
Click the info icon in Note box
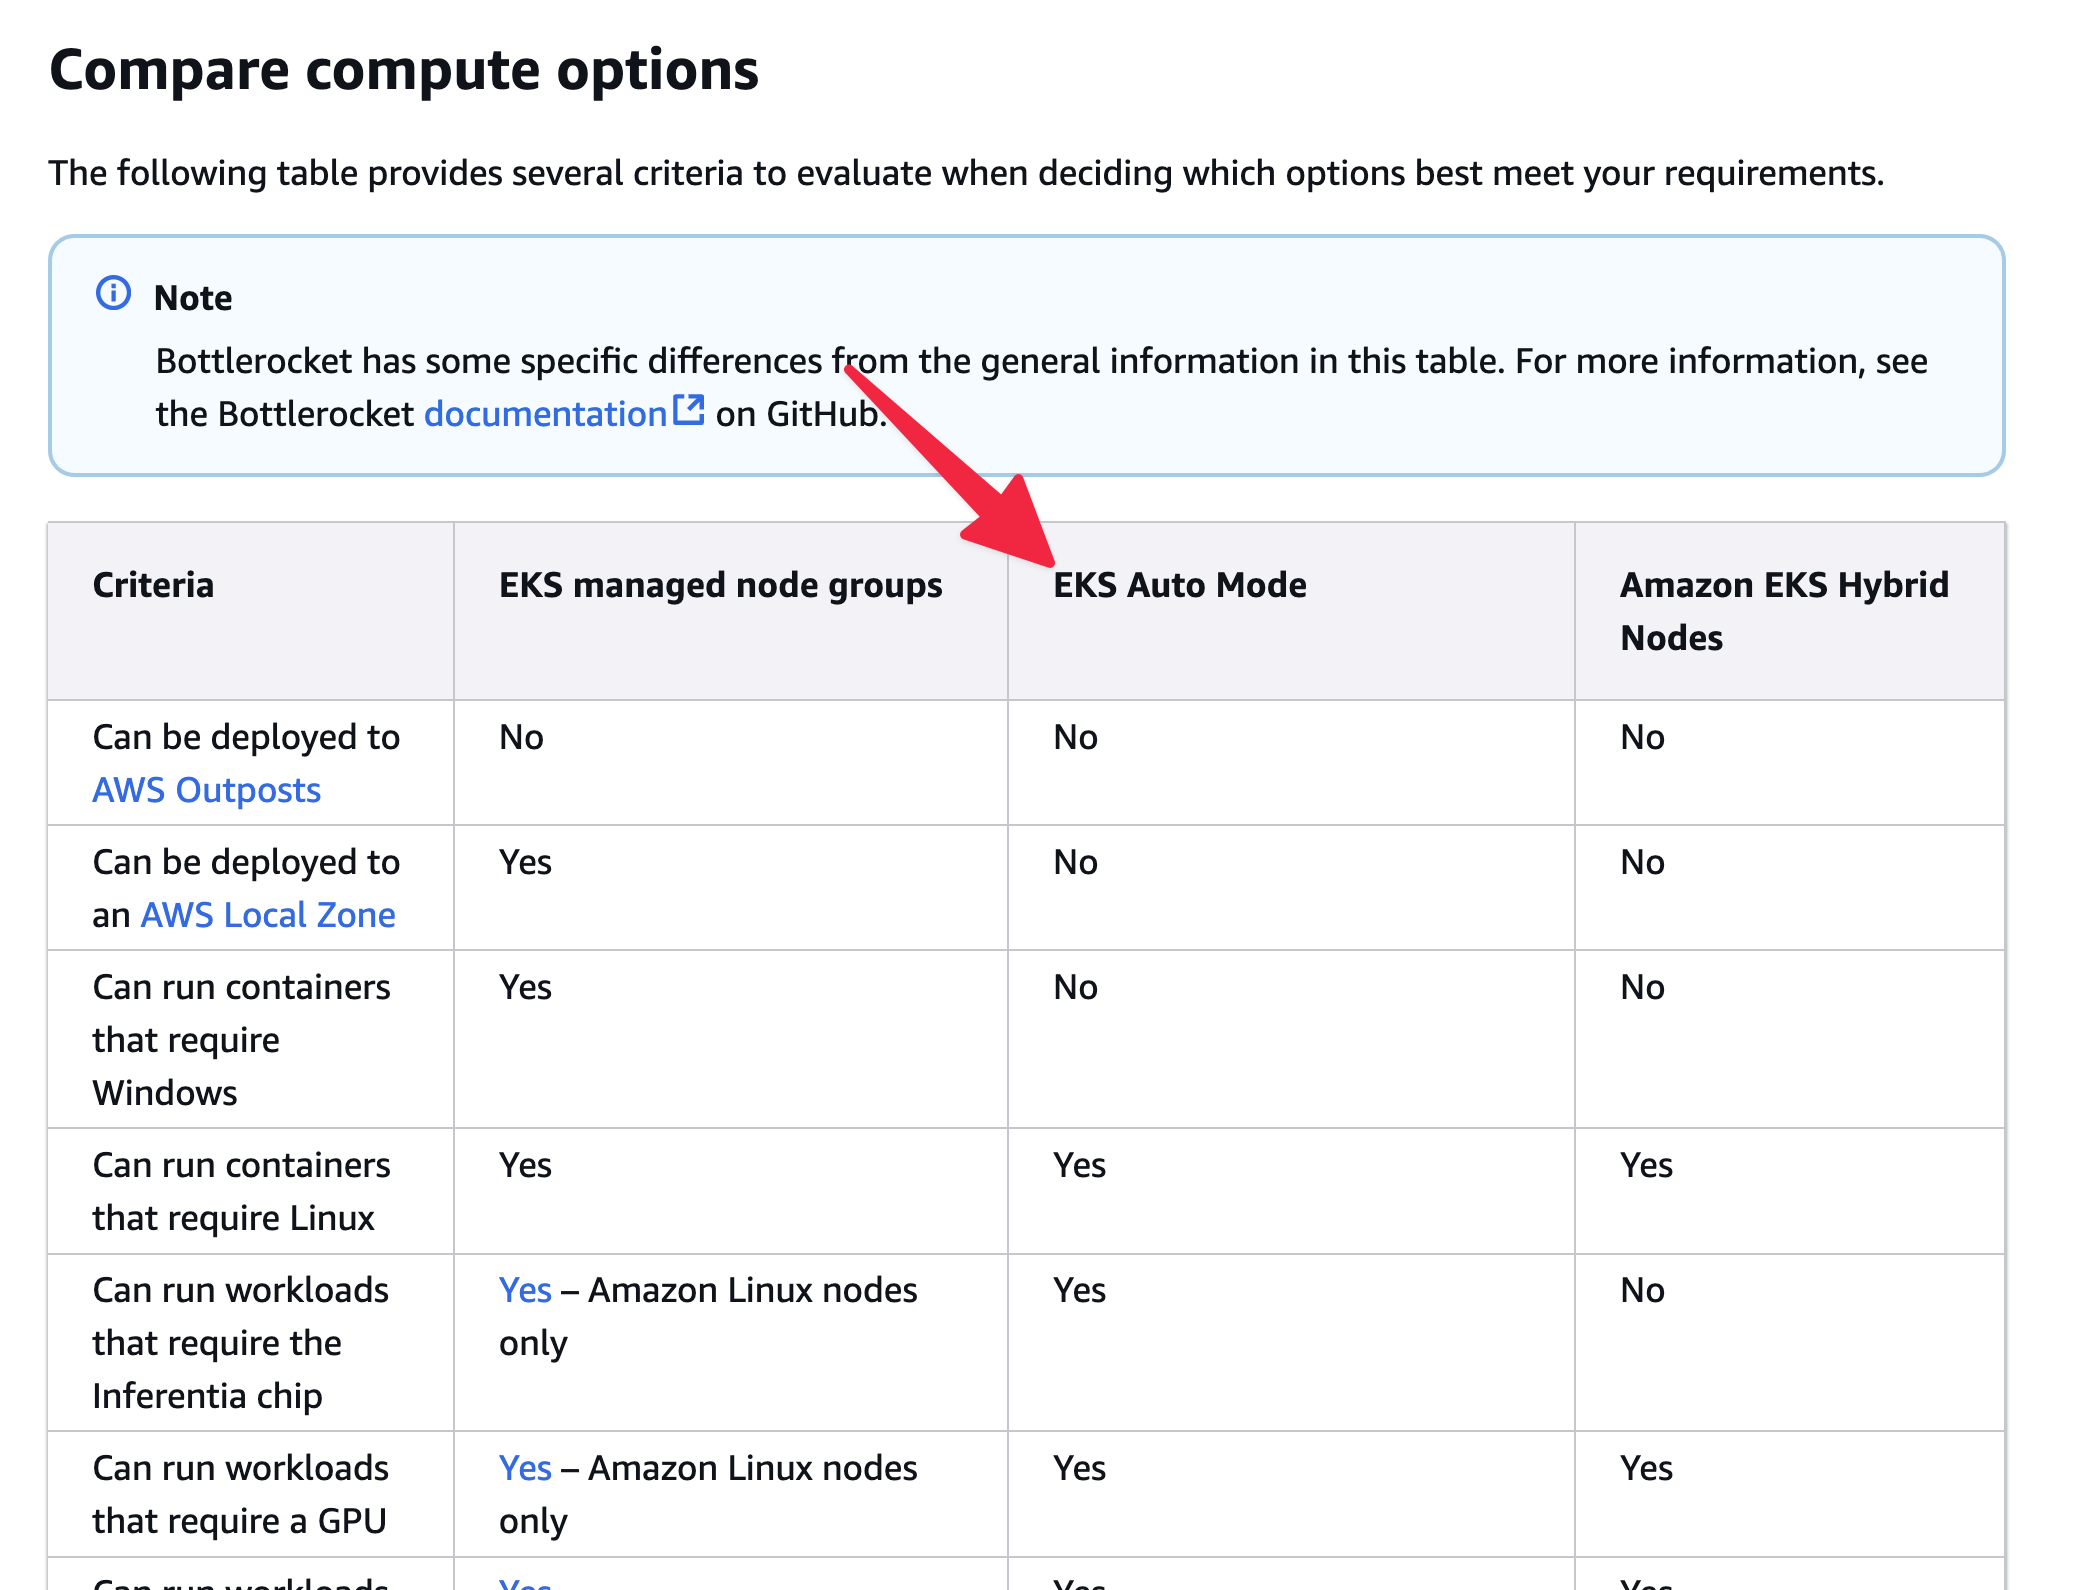[x=113, y=293]
